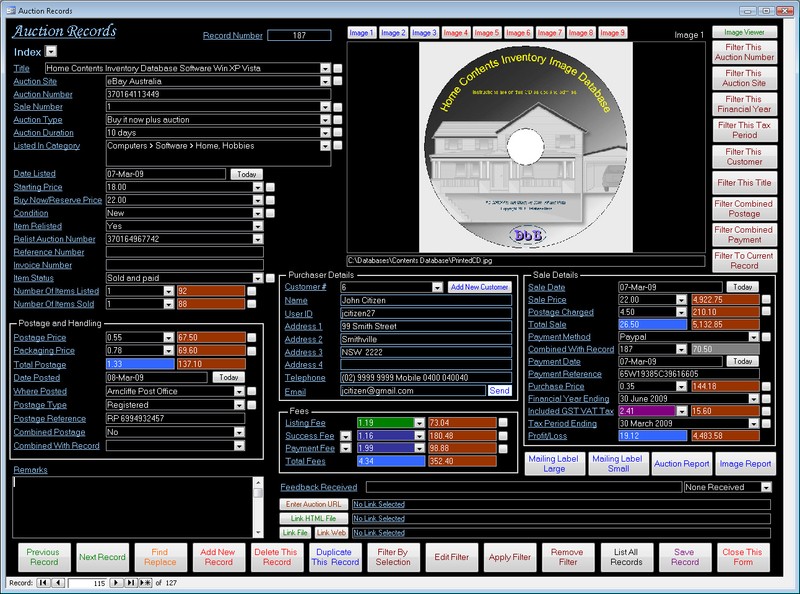The image size is (800, 594).
Task: Toggle checkbox beside Starting Price field
Action: pyautogui.click(x=270, y=187)
